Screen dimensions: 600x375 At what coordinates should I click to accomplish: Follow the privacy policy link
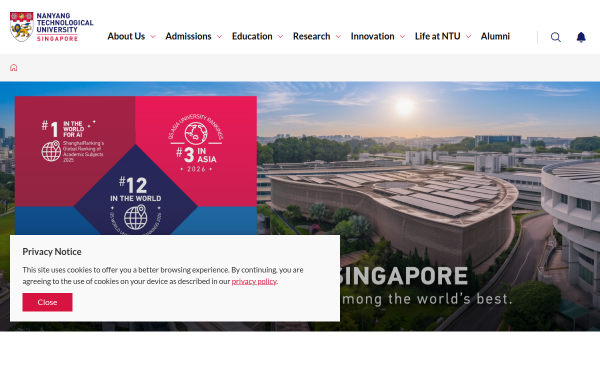pyautogui.click(x=254, y=281)
